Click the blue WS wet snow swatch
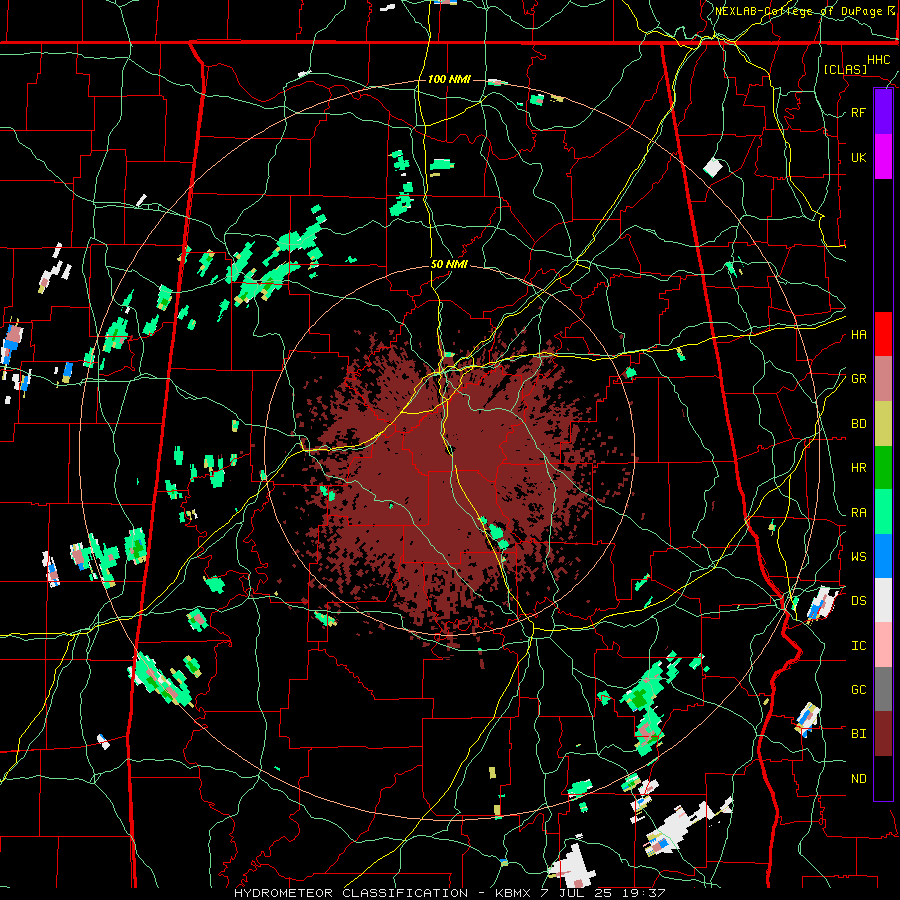900x900 pixels. click(x=883, y=556)
